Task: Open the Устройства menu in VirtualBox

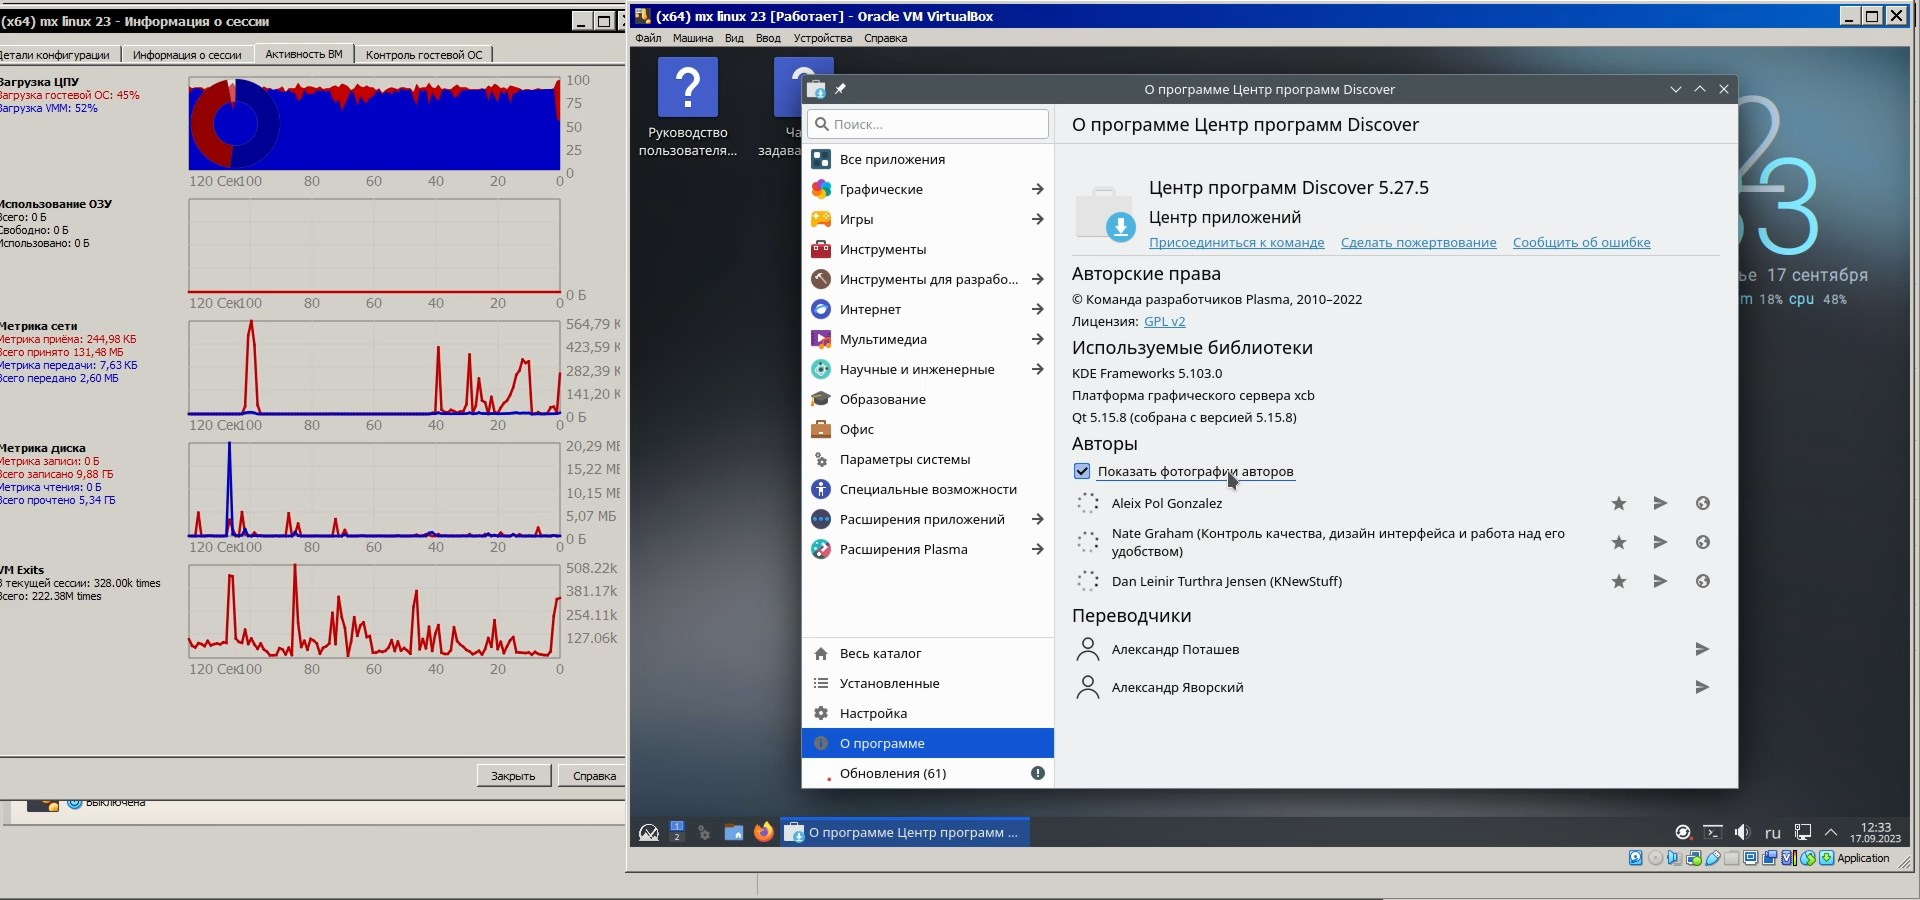Action: tap(823, 38)
